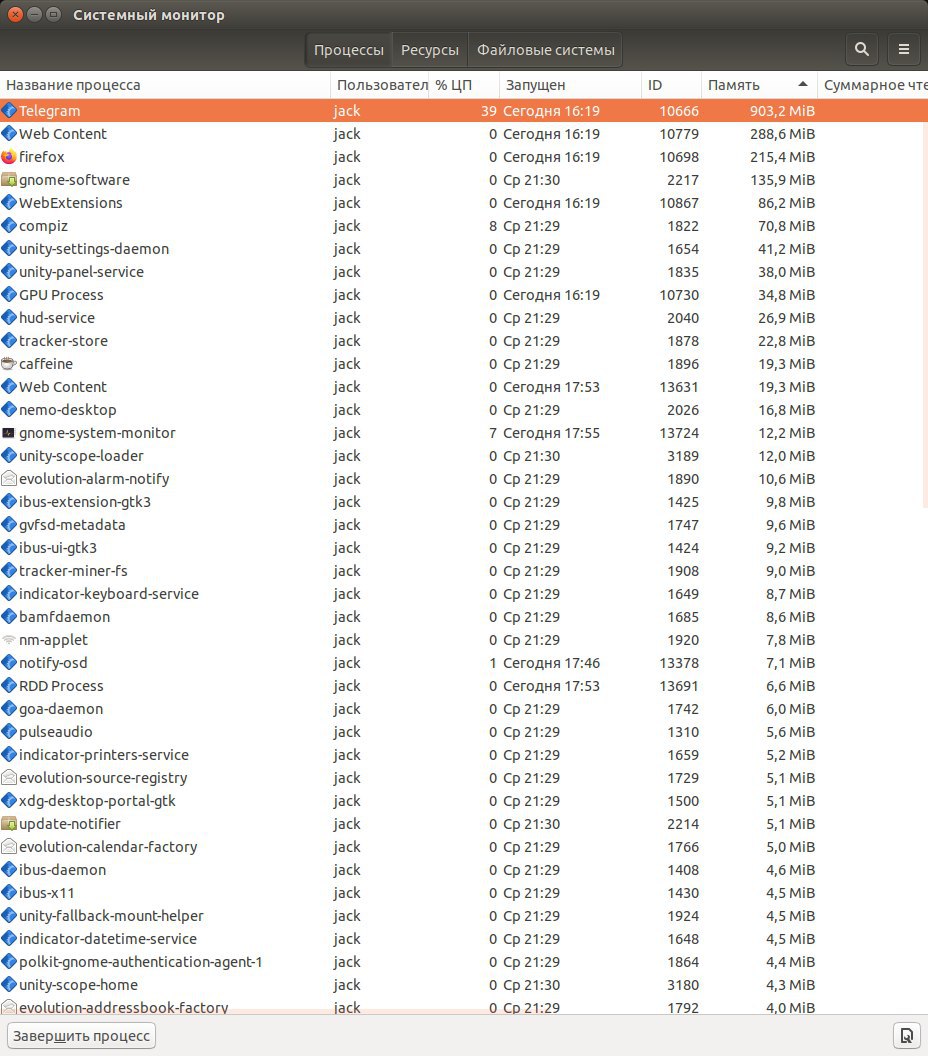Image resolution: width=928 pixels, height=1056 pixels.
Task: Click the 903,2 MiB memory value
Action: 783,110
